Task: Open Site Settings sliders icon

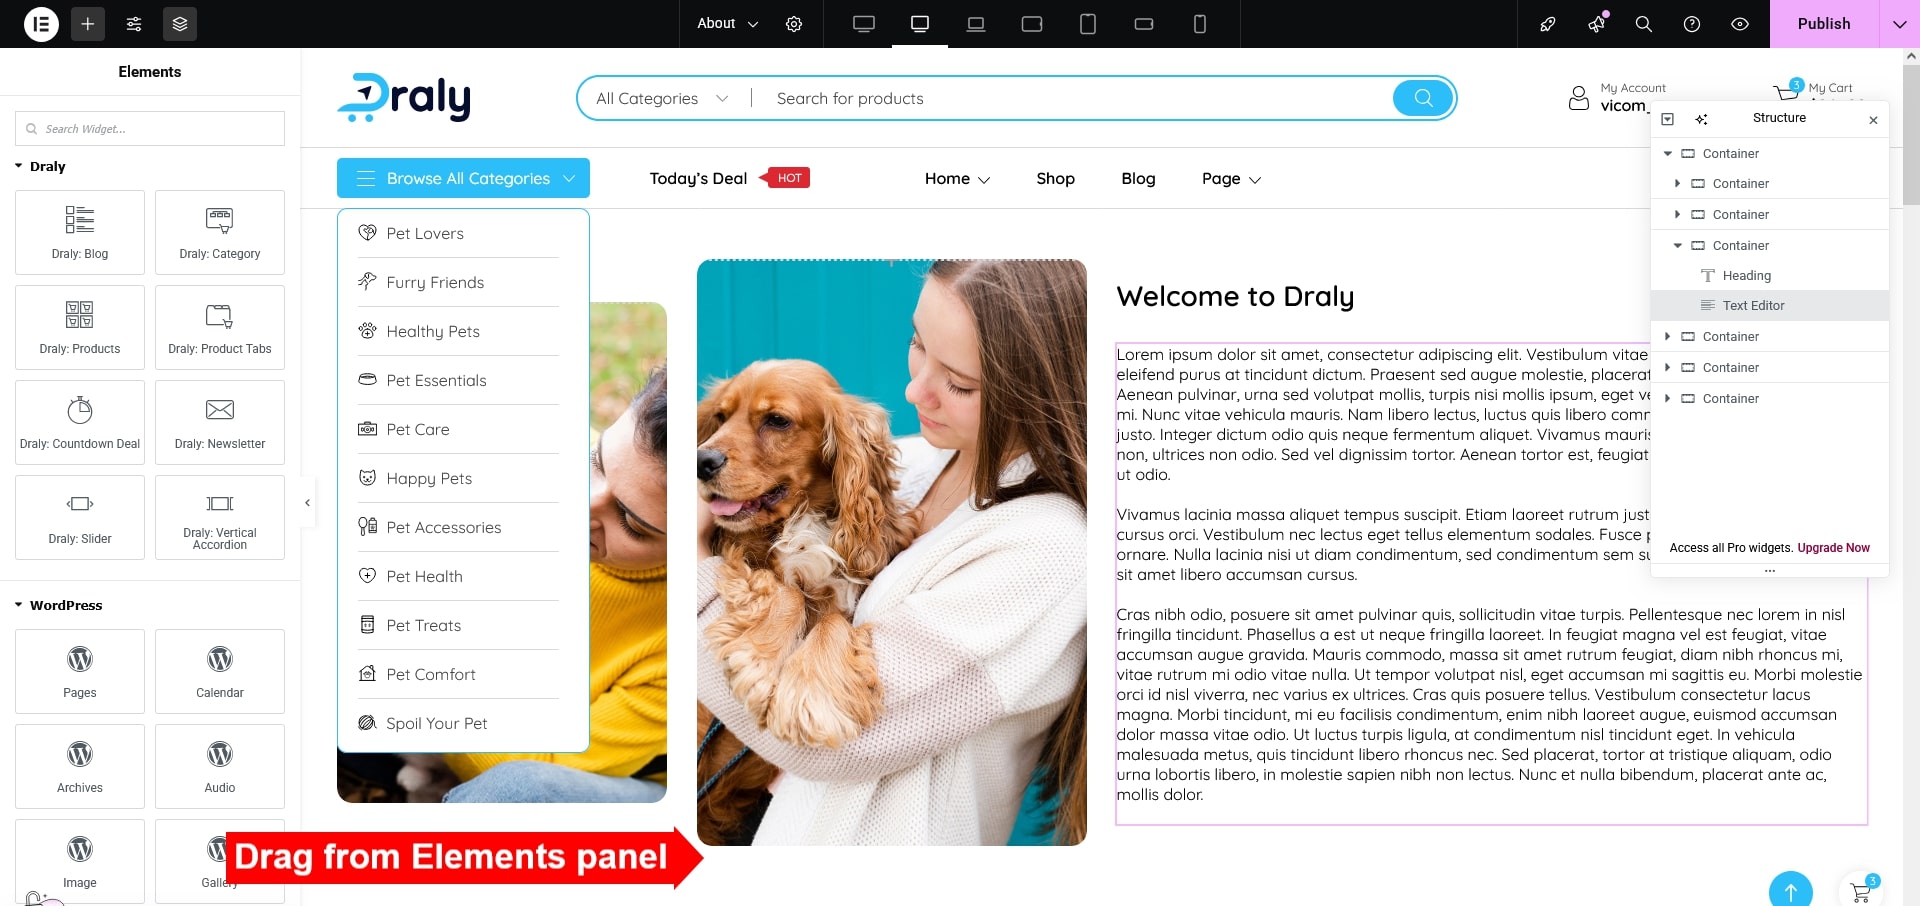Action: [134, 24]
